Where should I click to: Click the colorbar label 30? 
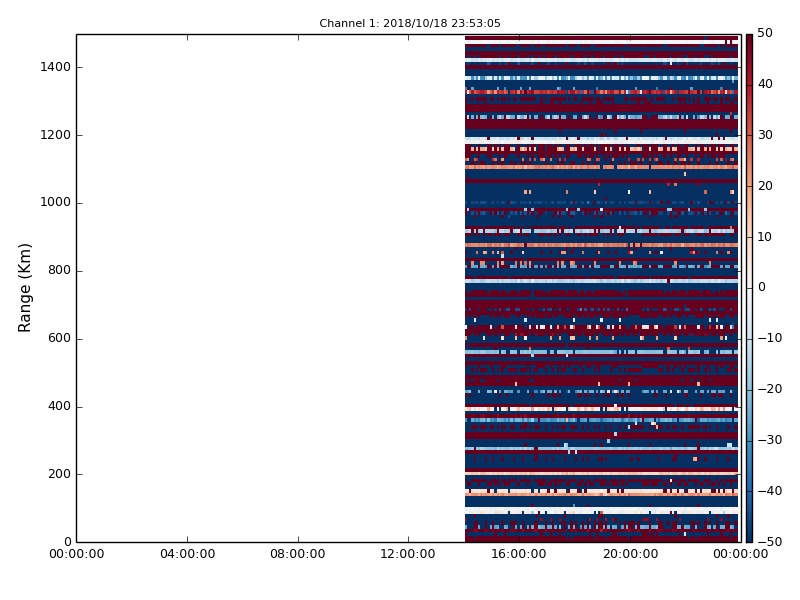pos(765,135)
